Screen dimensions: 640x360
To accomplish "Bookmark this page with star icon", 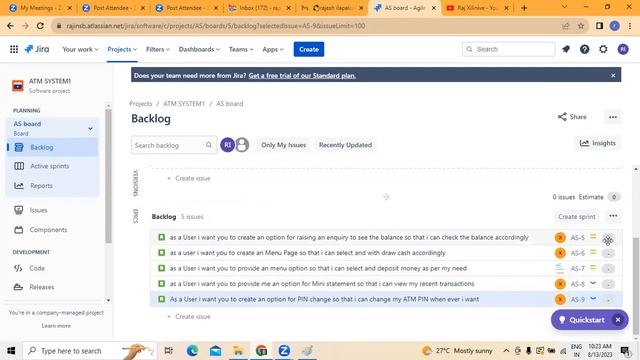I will (x=581, y=26).
